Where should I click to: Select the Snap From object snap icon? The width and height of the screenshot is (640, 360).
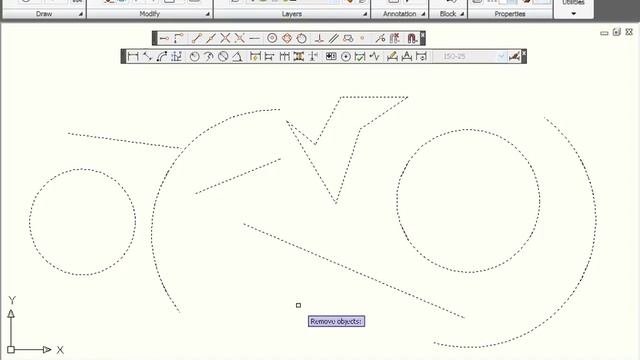[x=178, y=38]
